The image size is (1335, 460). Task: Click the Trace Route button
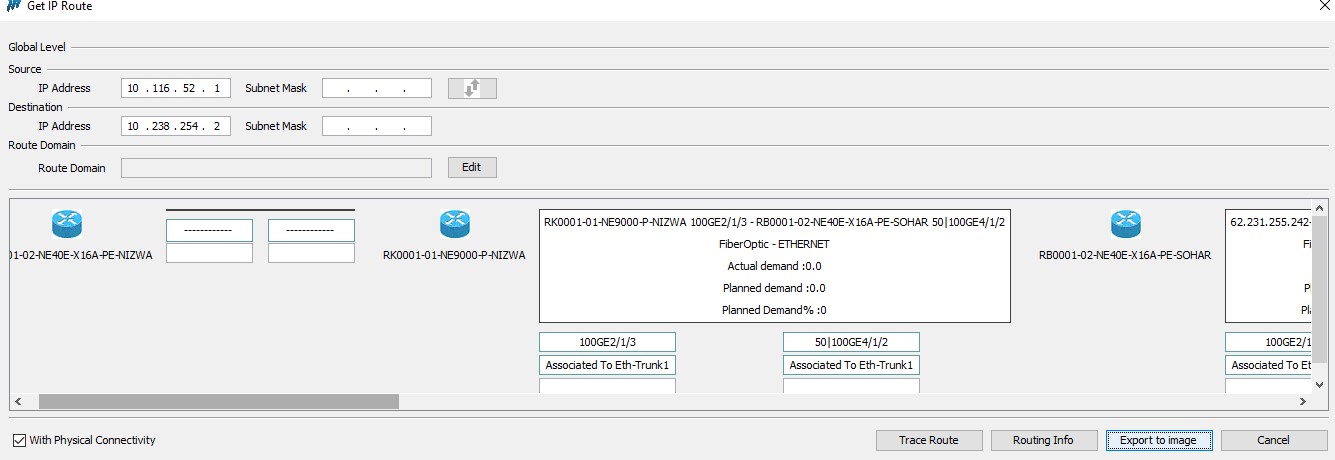point(928,440)
